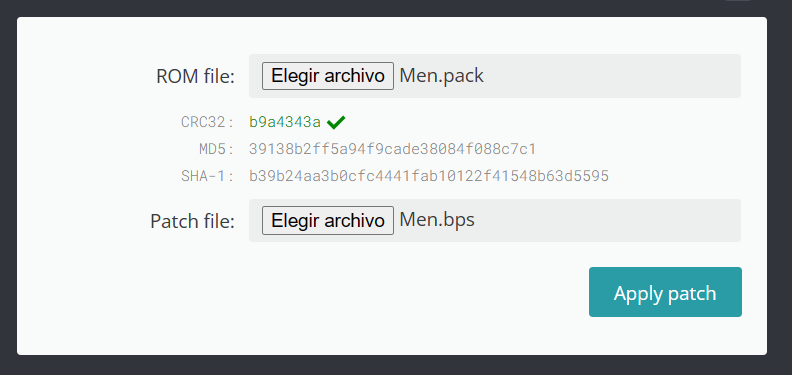This screenshot has height=375, width=792.
Task: Click the green CRC32 verification checkmark
Action: [336, 122]
